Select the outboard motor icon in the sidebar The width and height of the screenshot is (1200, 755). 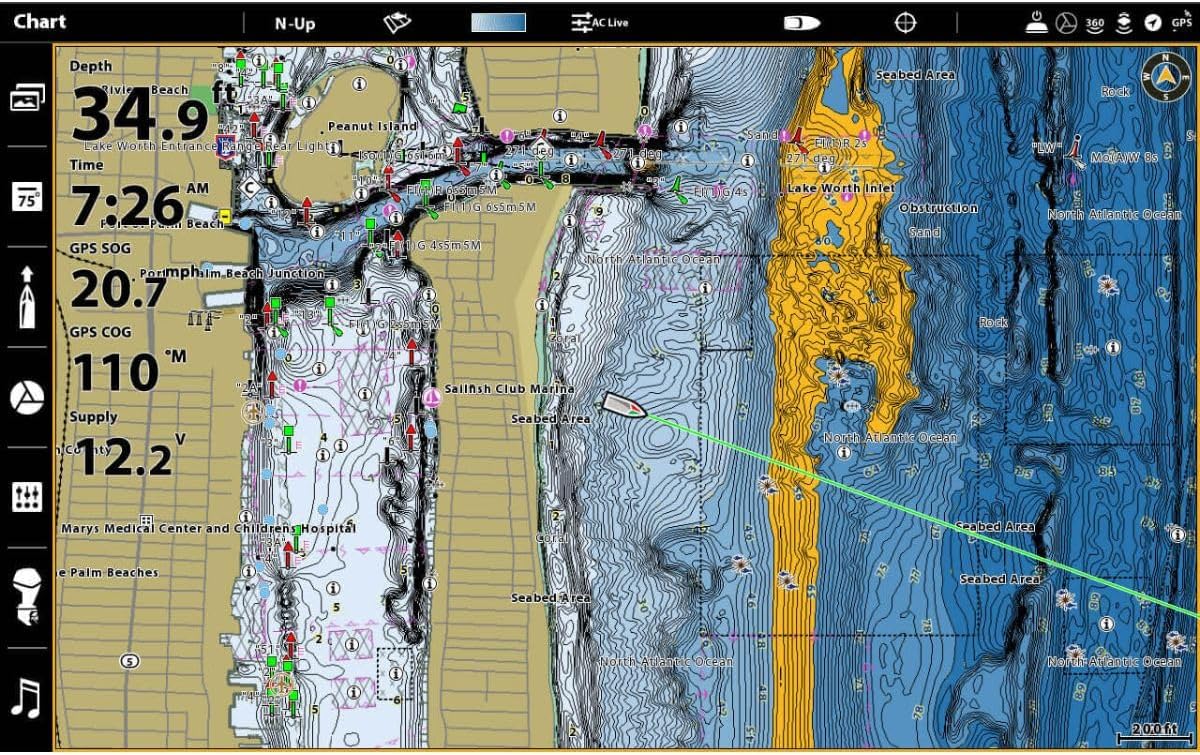coord(27,598)
